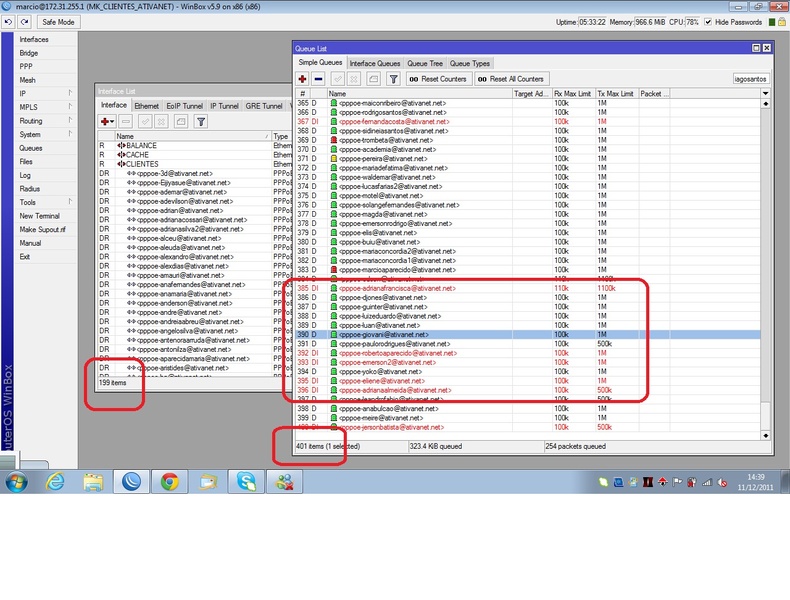Click the Undo arrow in WinBox toolbar
790x600 pixels.
point(8,21)
